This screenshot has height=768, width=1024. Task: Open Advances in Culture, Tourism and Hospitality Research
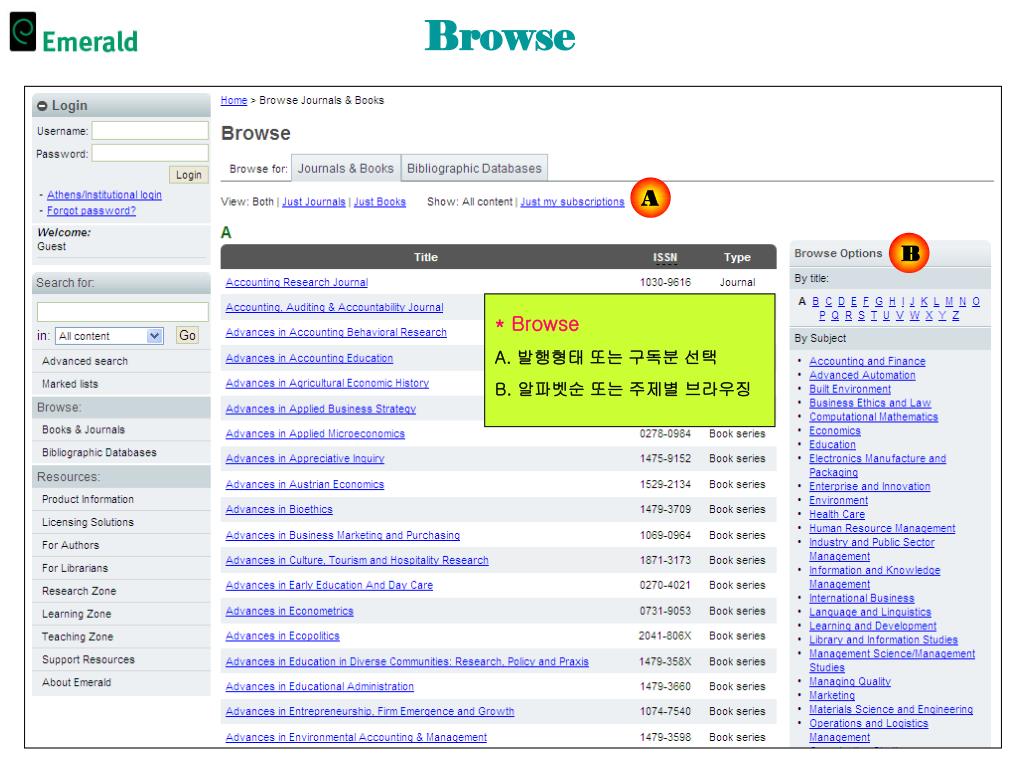click(x=357, y=560)
